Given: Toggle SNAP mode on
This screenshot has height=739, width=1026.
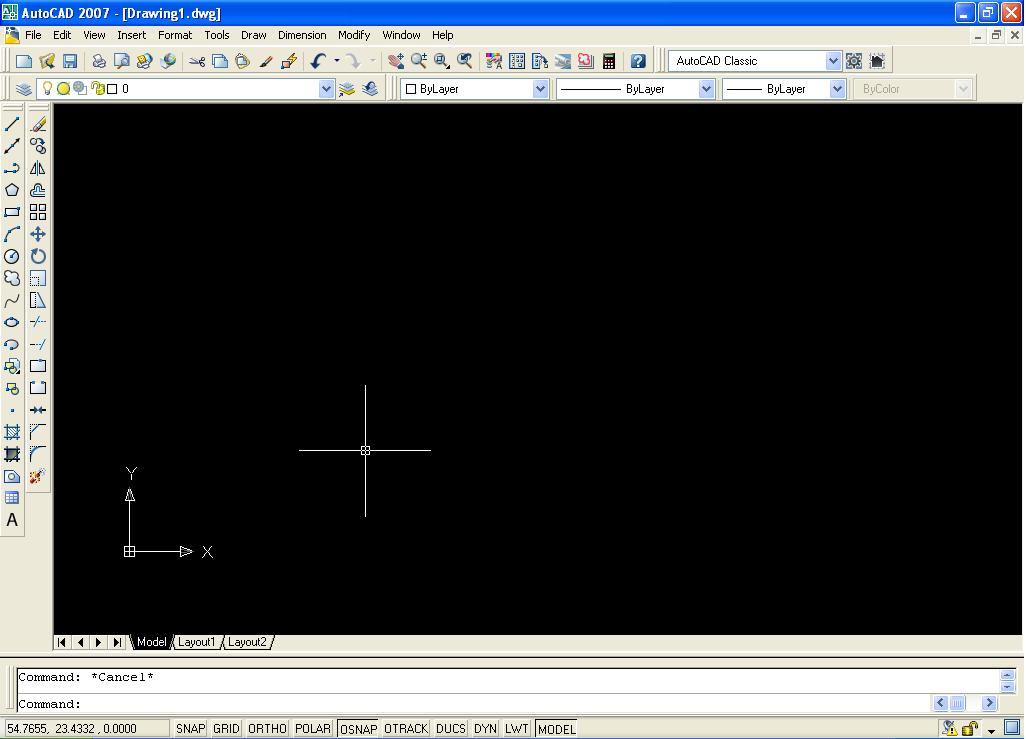Looking at the screenshot, I should (189, 728).
